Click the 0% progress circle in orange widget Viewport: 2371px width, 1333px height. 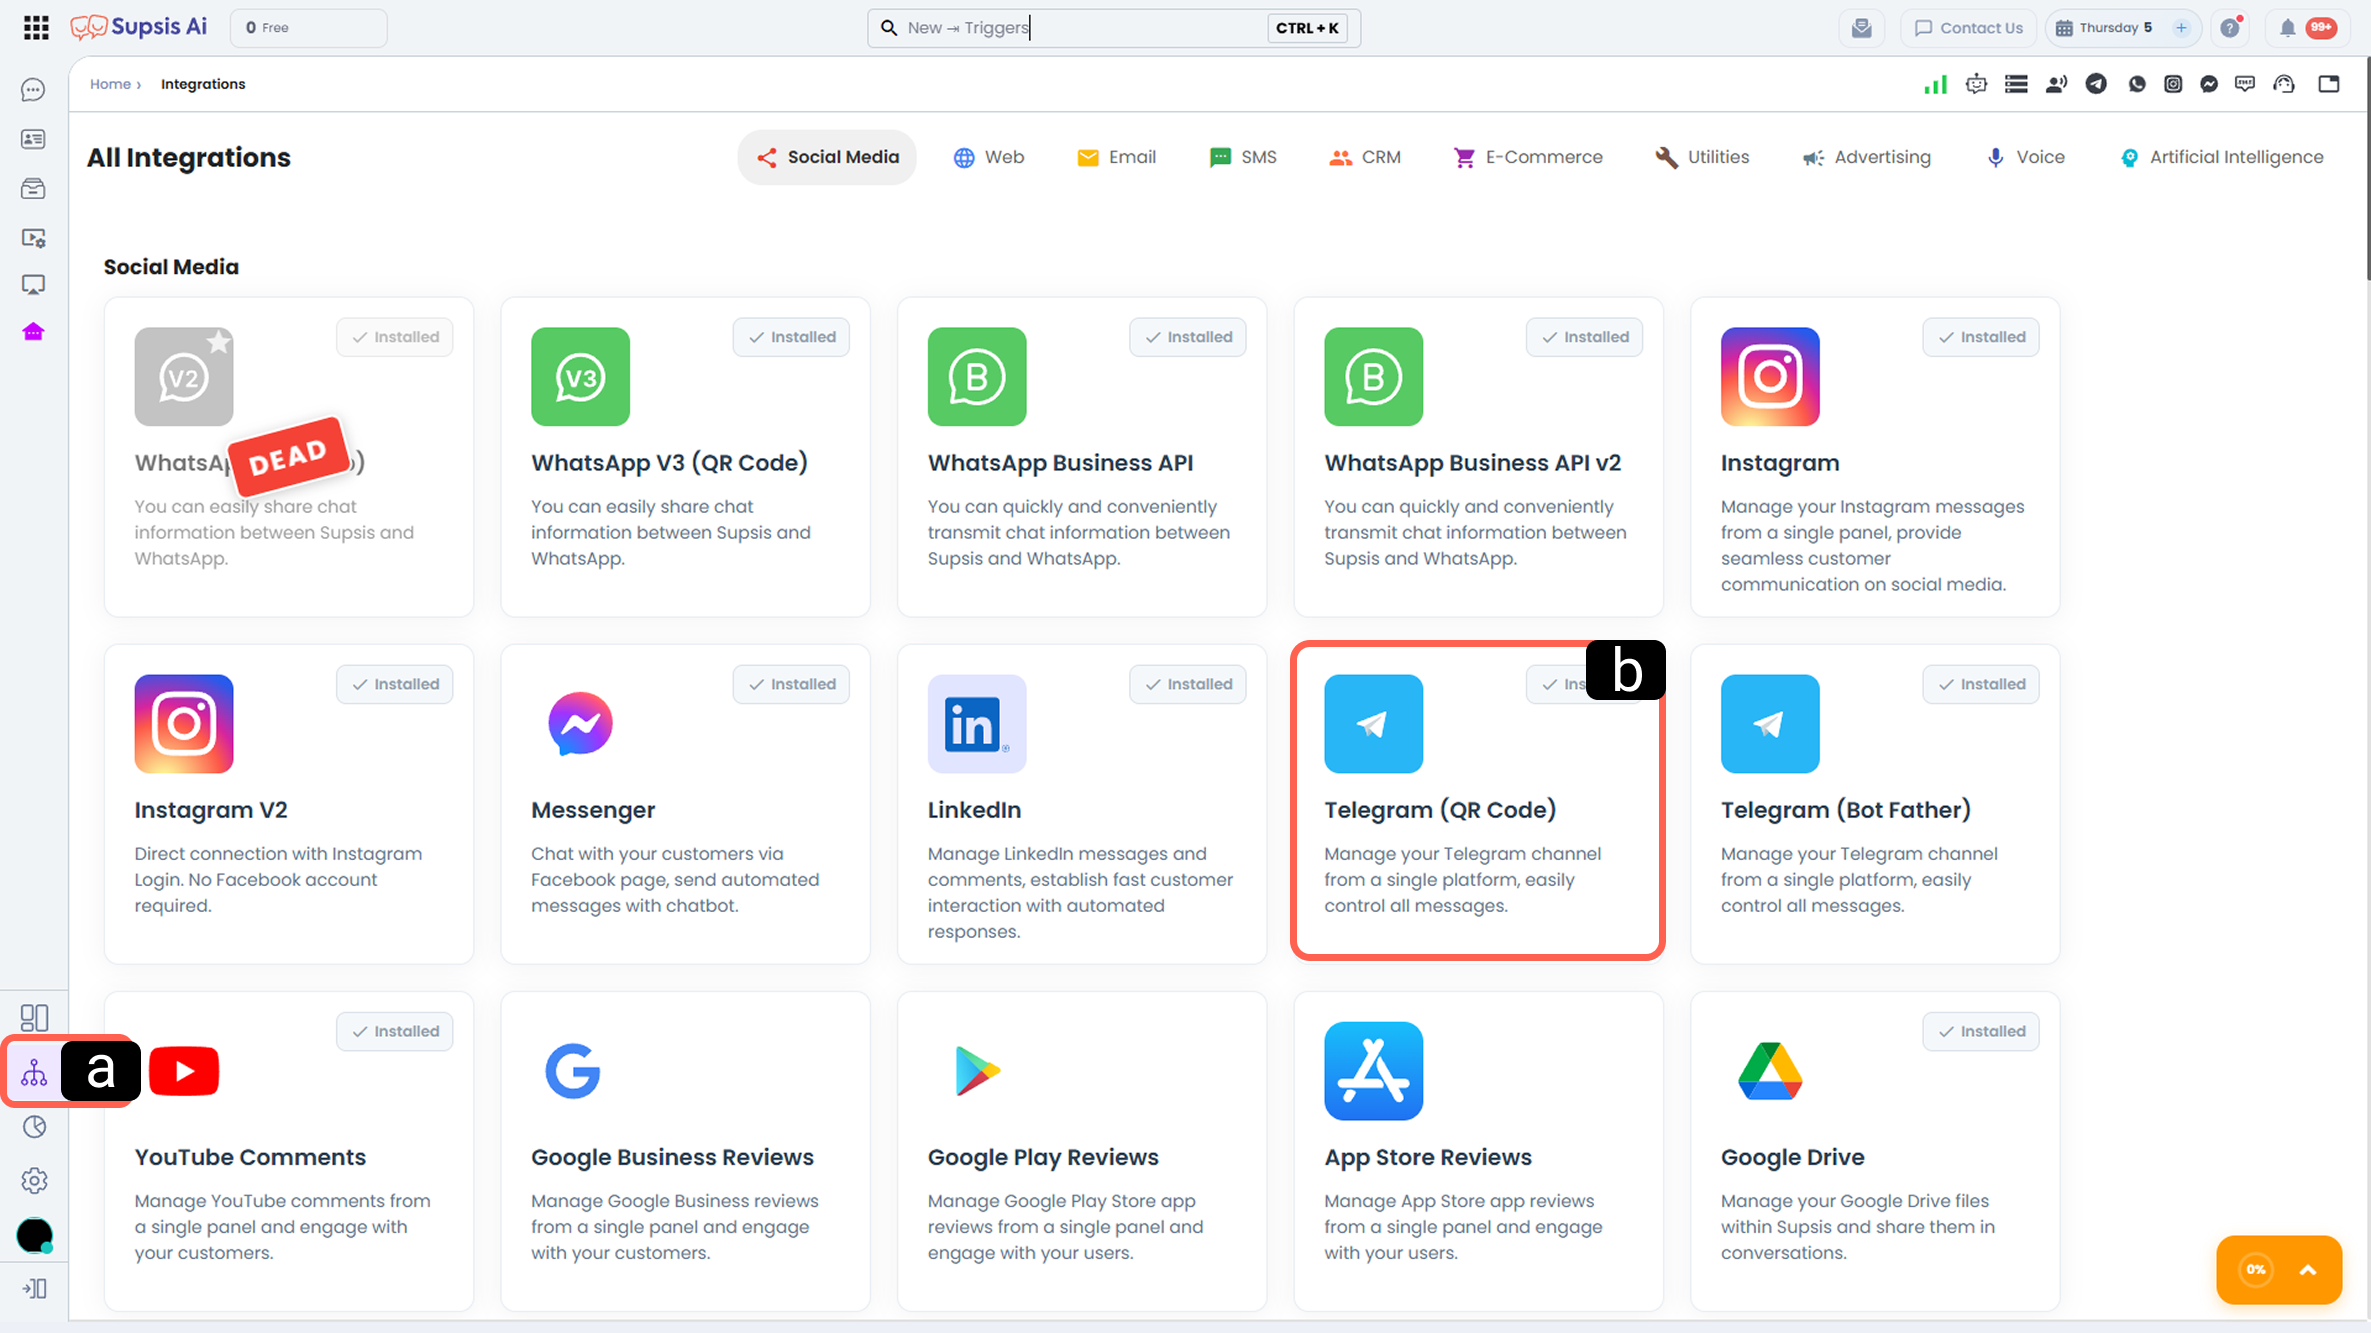(x=2256, y=1270)
